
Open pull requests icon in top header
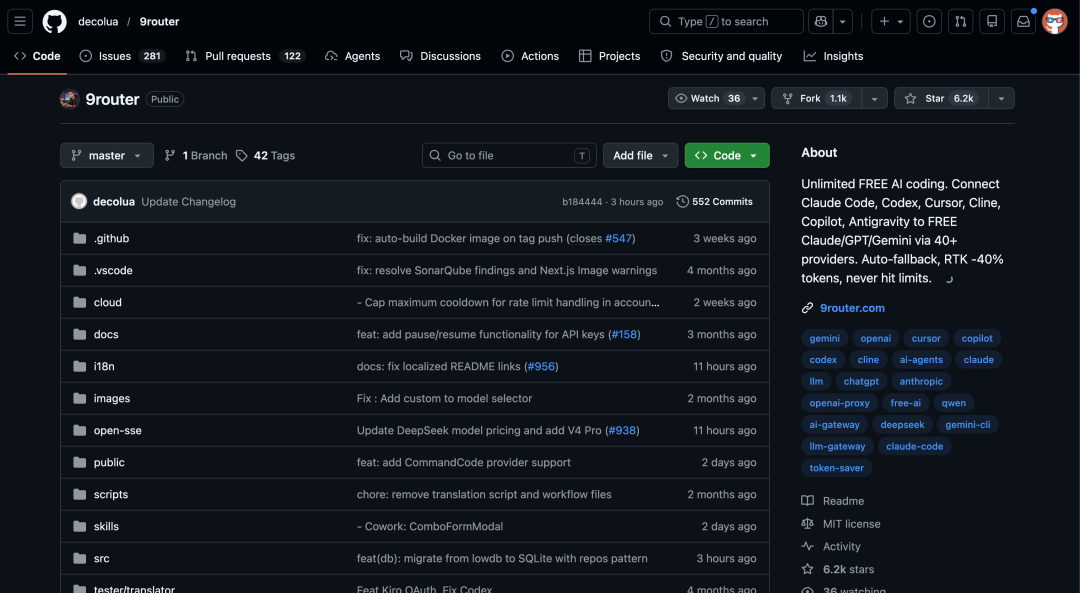(x=960, y=21)
